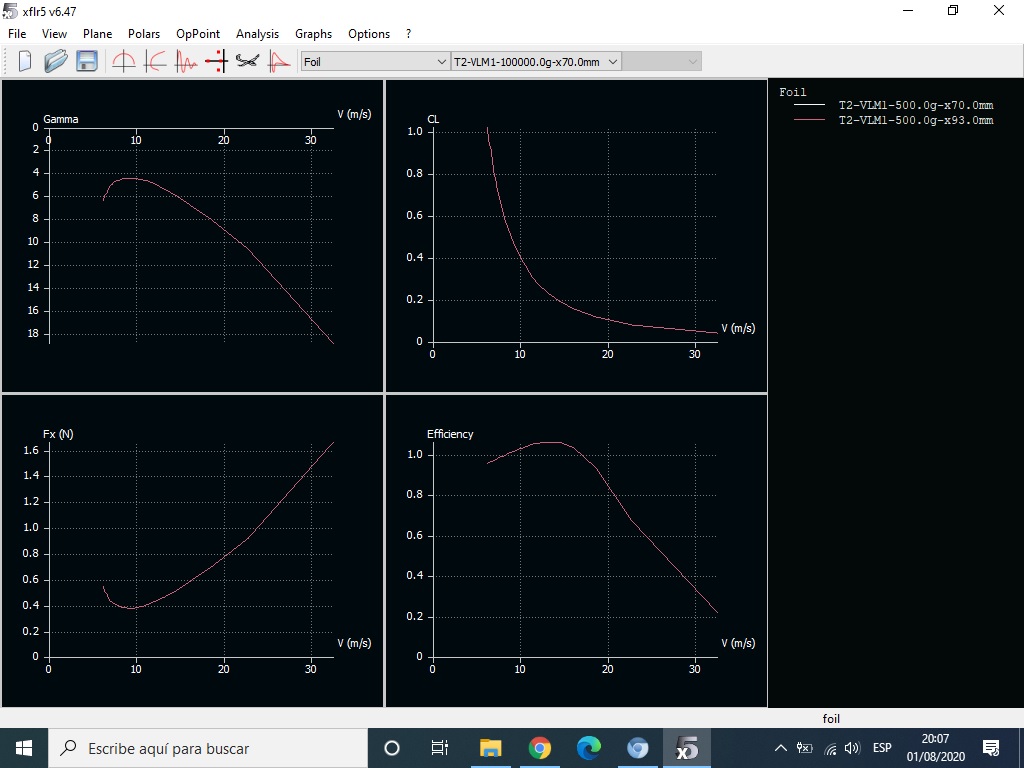The height and width of the screenshot is (768, 1024).
Task: Select the Efficiency vs V graph
Action: point(576,551)
